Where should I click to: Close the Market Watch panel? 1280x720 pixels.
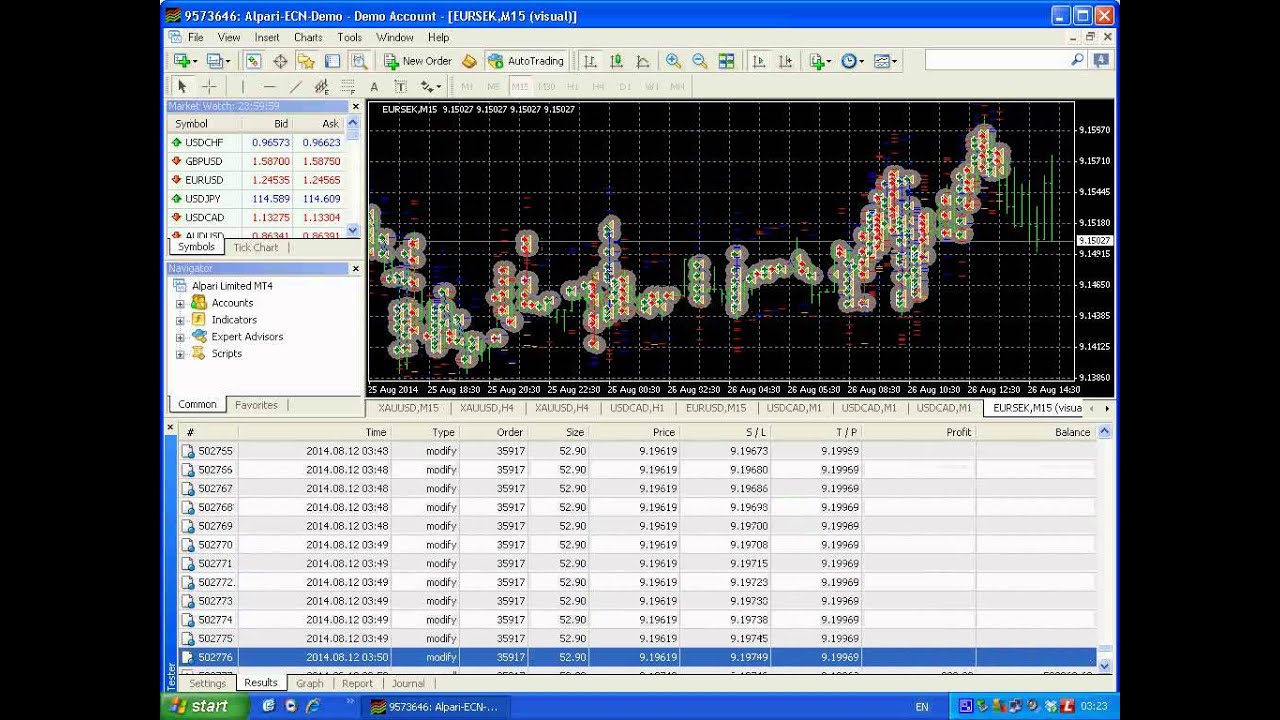355,106
